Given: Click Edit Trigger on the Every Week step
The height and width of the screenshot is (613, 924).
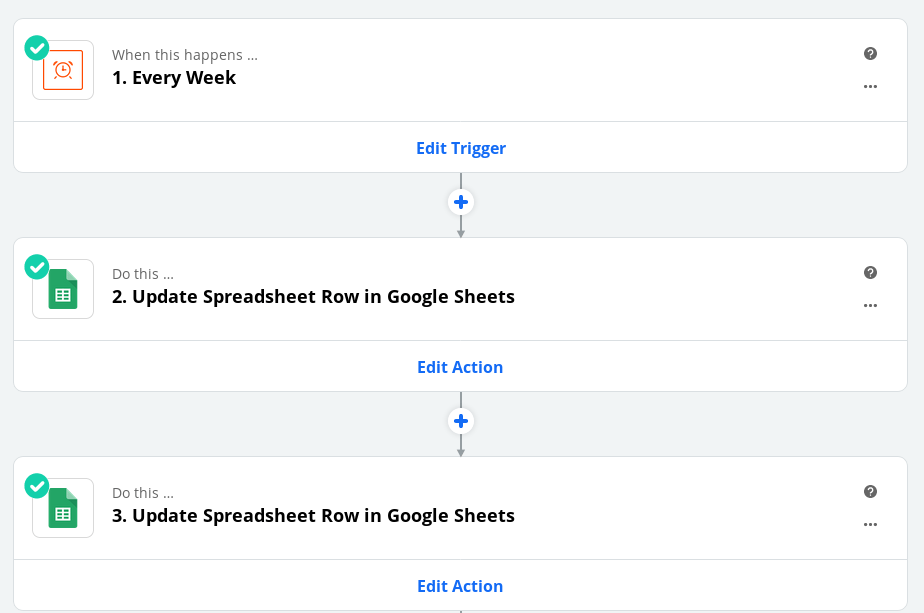Looking at the screenshot, I should click(461, 147).
